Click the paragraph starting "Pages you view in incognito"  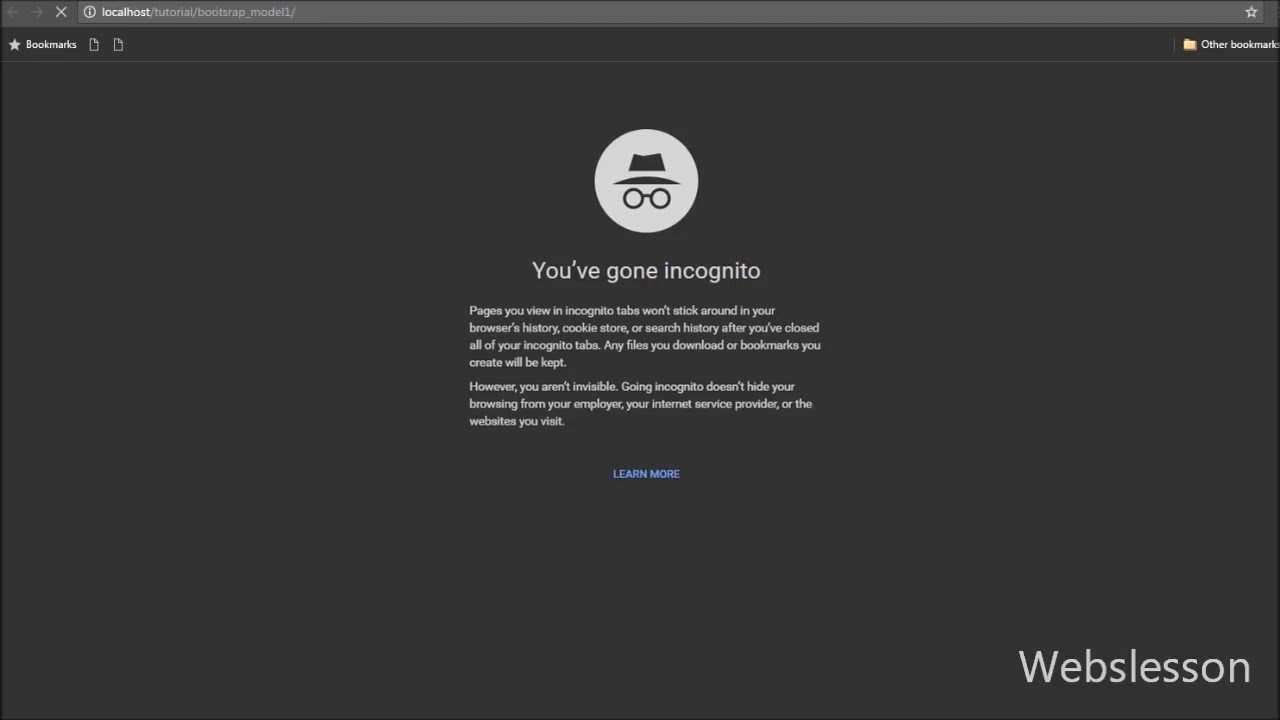tap(645, 336)
